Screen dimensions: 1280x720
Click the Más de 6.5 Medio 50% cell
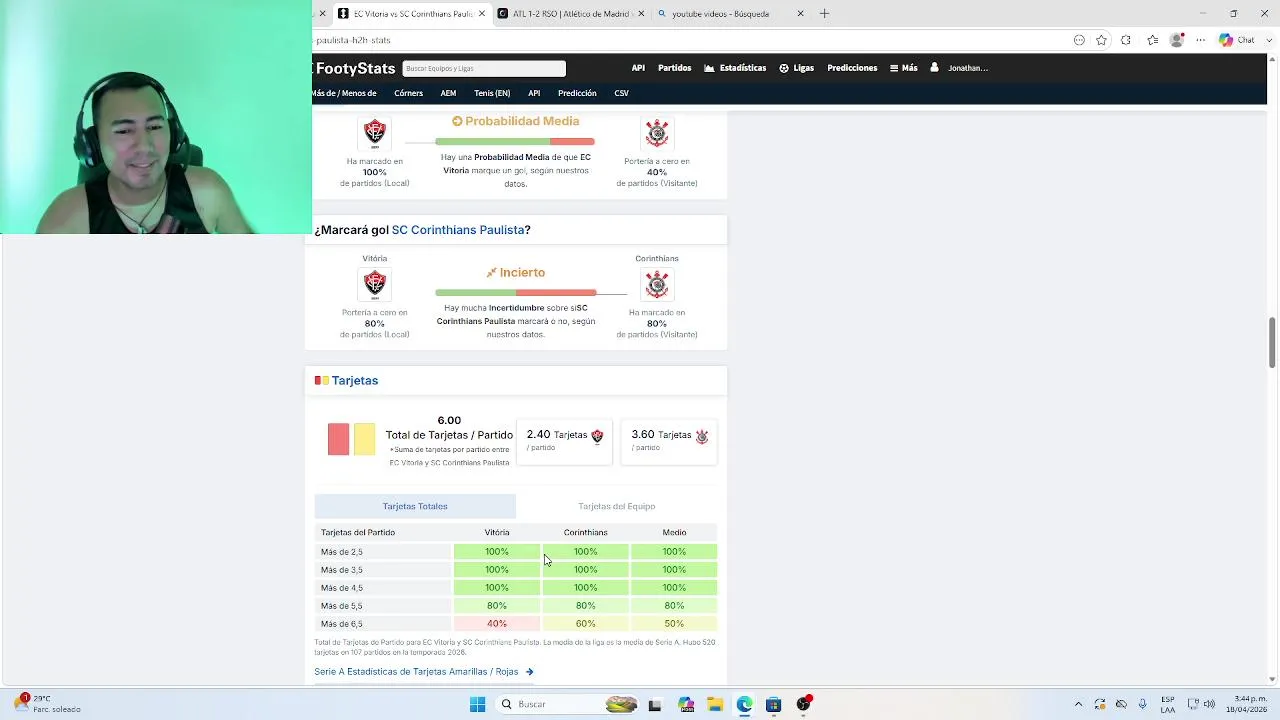click(x=674, y=624)
